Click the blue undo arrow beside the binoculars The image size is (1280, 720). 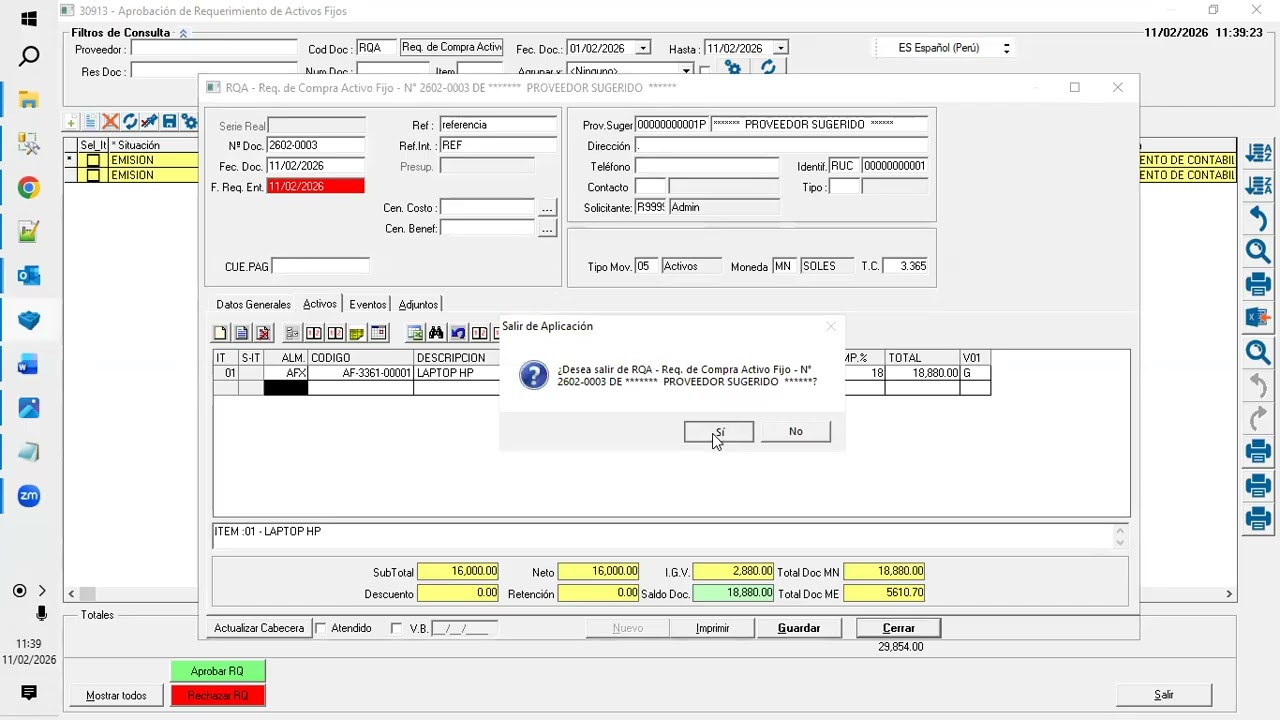point(458,333)
